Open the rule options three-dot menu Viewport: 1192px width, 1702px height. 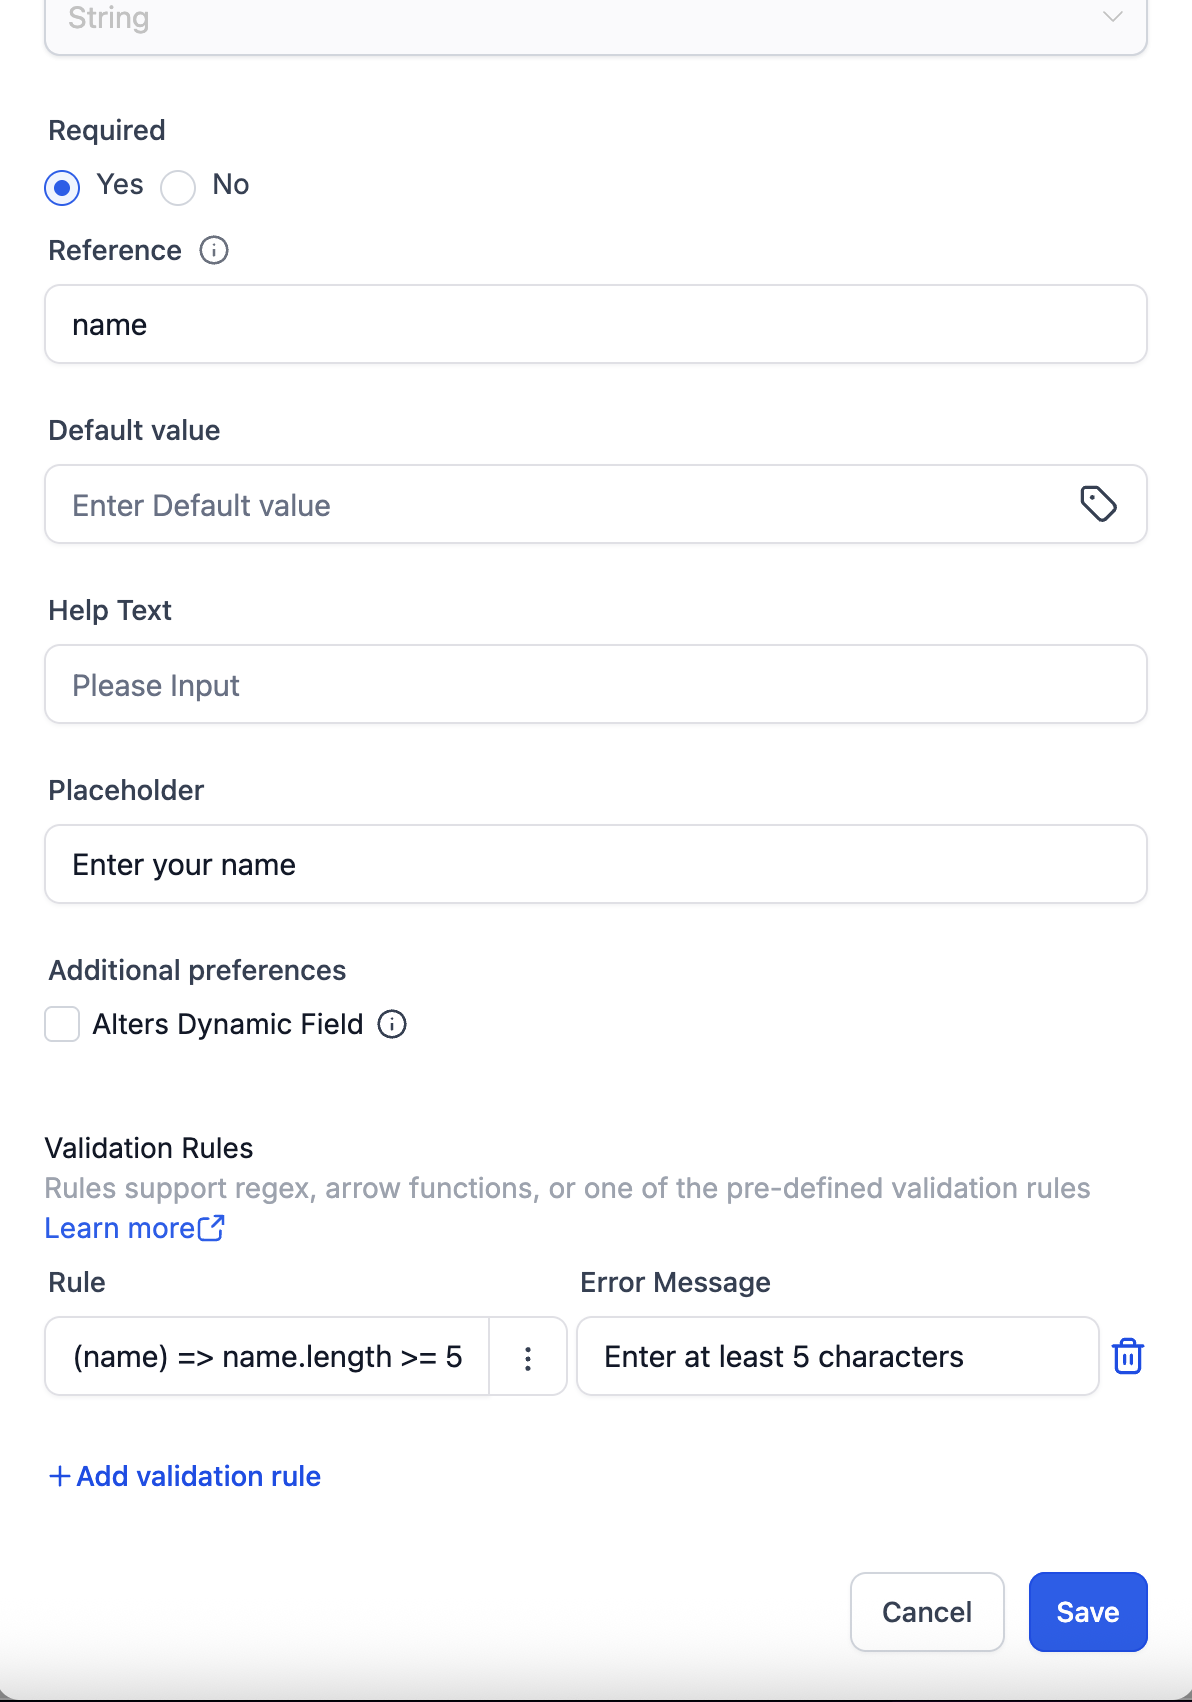528,1357
